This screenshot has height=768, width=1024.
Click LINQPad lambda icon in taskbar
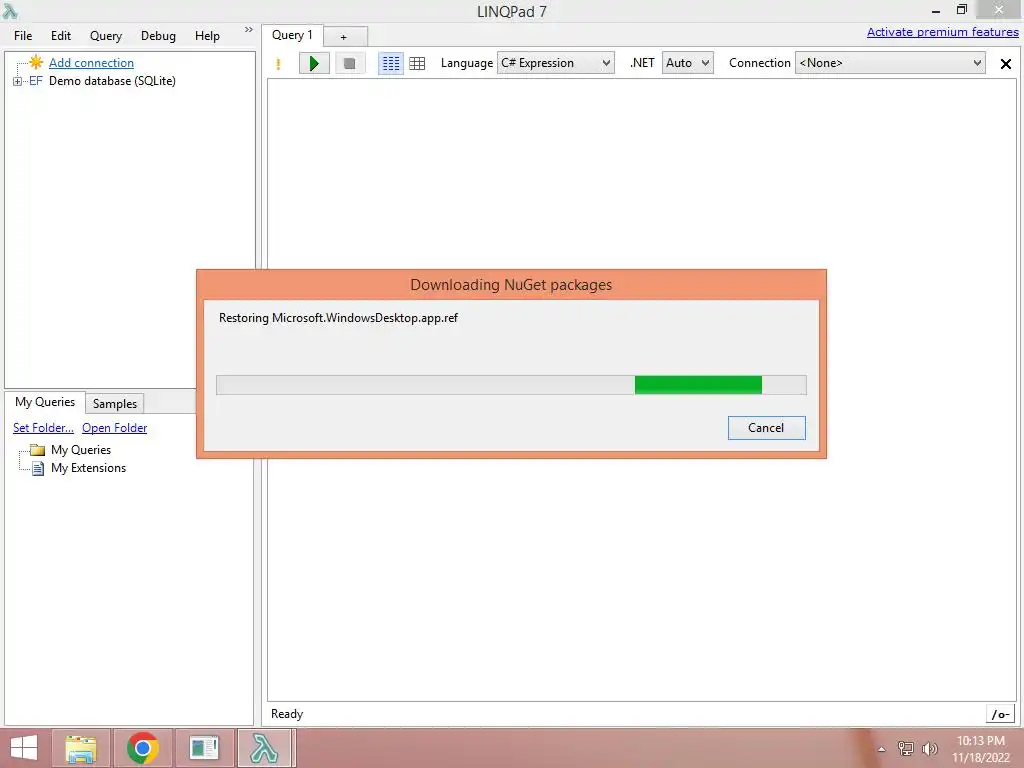(x=265, y=748)
